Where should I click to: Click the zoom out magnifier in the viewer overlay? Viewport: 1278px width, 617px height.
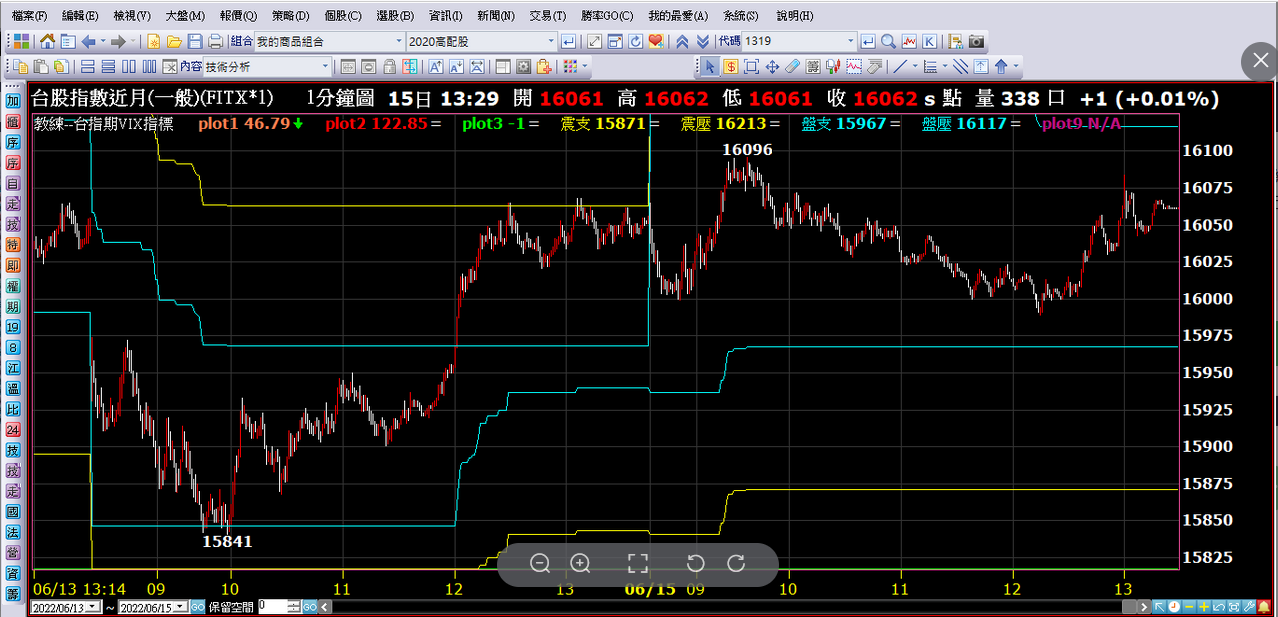tap(540, 563)
